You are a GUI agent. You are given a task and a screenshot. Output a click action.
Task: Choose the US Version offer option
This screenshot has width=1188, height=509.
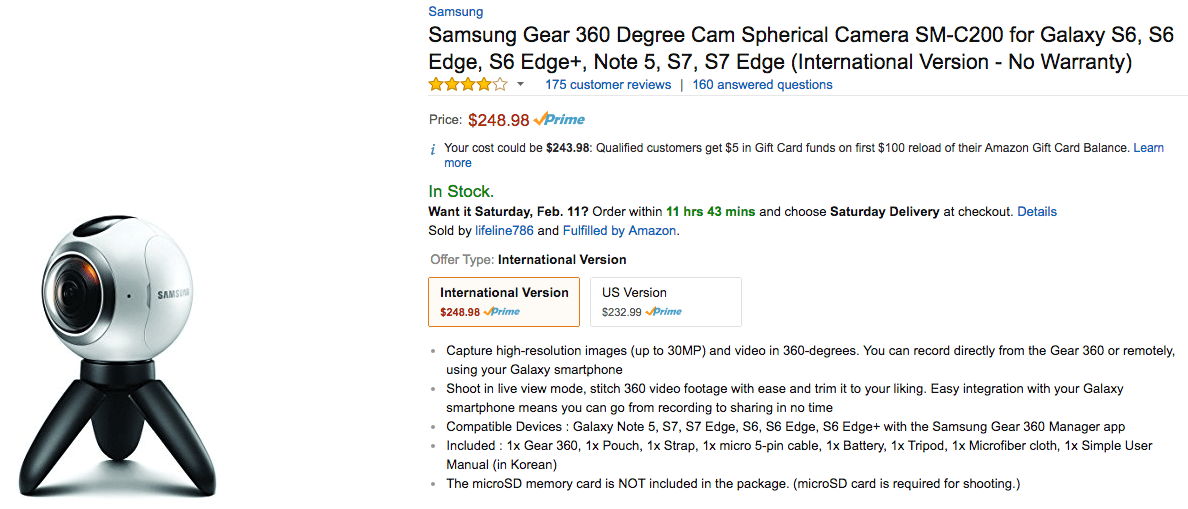[666, 301]
